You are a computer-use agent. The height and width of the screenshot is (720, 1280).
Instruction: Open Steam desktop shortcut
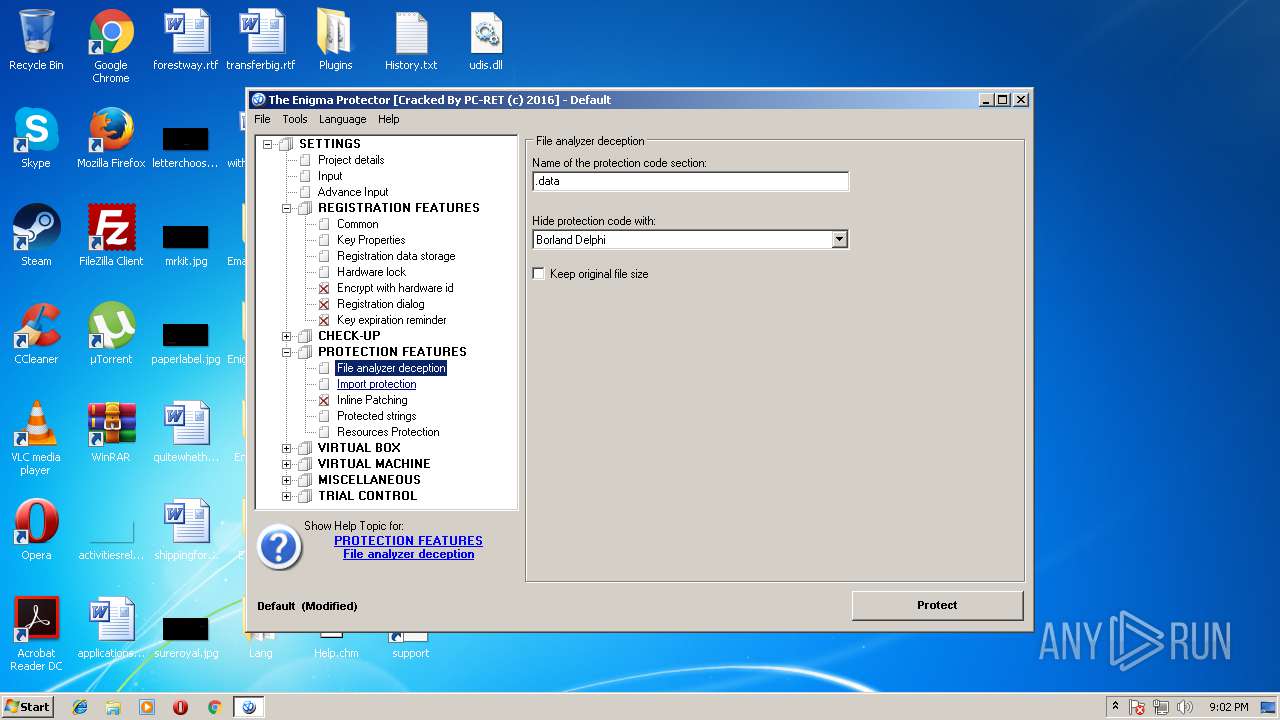click(x=36, y=236)
